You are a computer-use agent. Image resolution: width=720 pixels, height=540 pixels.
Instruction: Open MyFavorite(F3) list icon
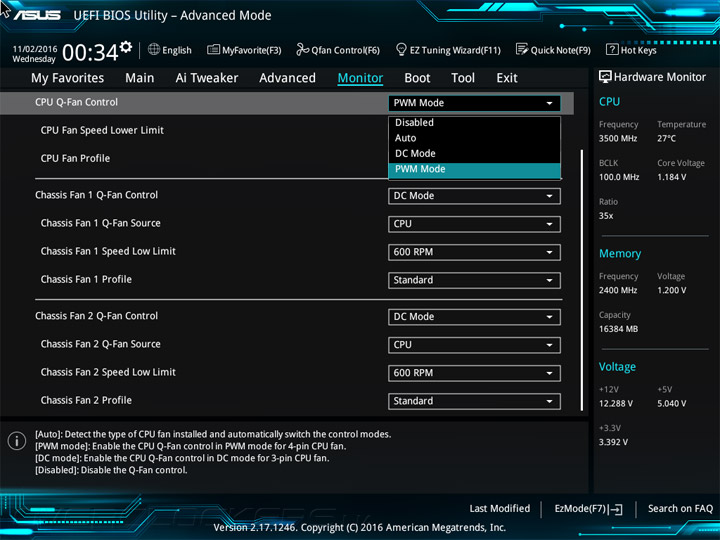(x=213, y=50)
